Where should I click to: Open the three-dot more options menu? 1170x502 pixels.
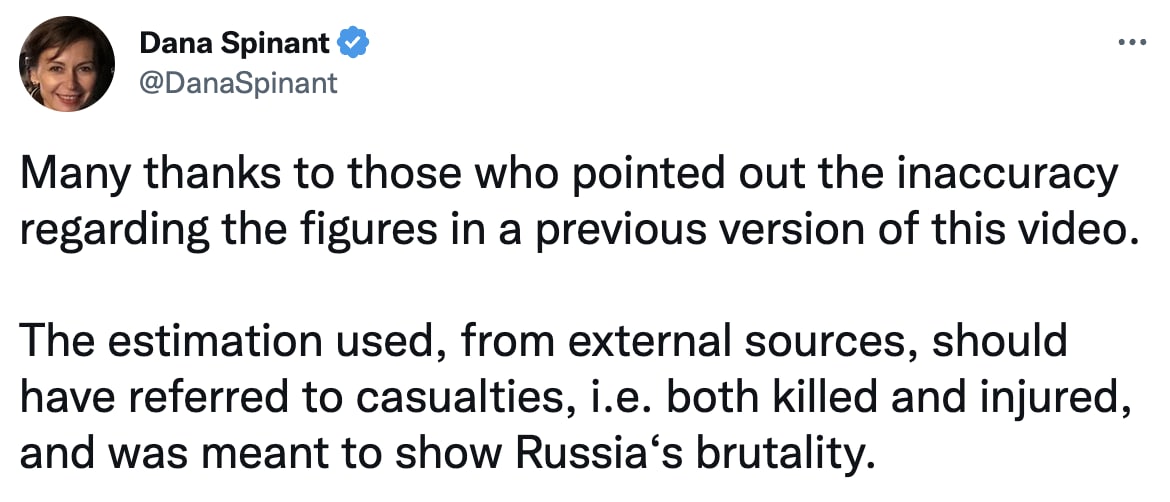tap(1130, 42)
